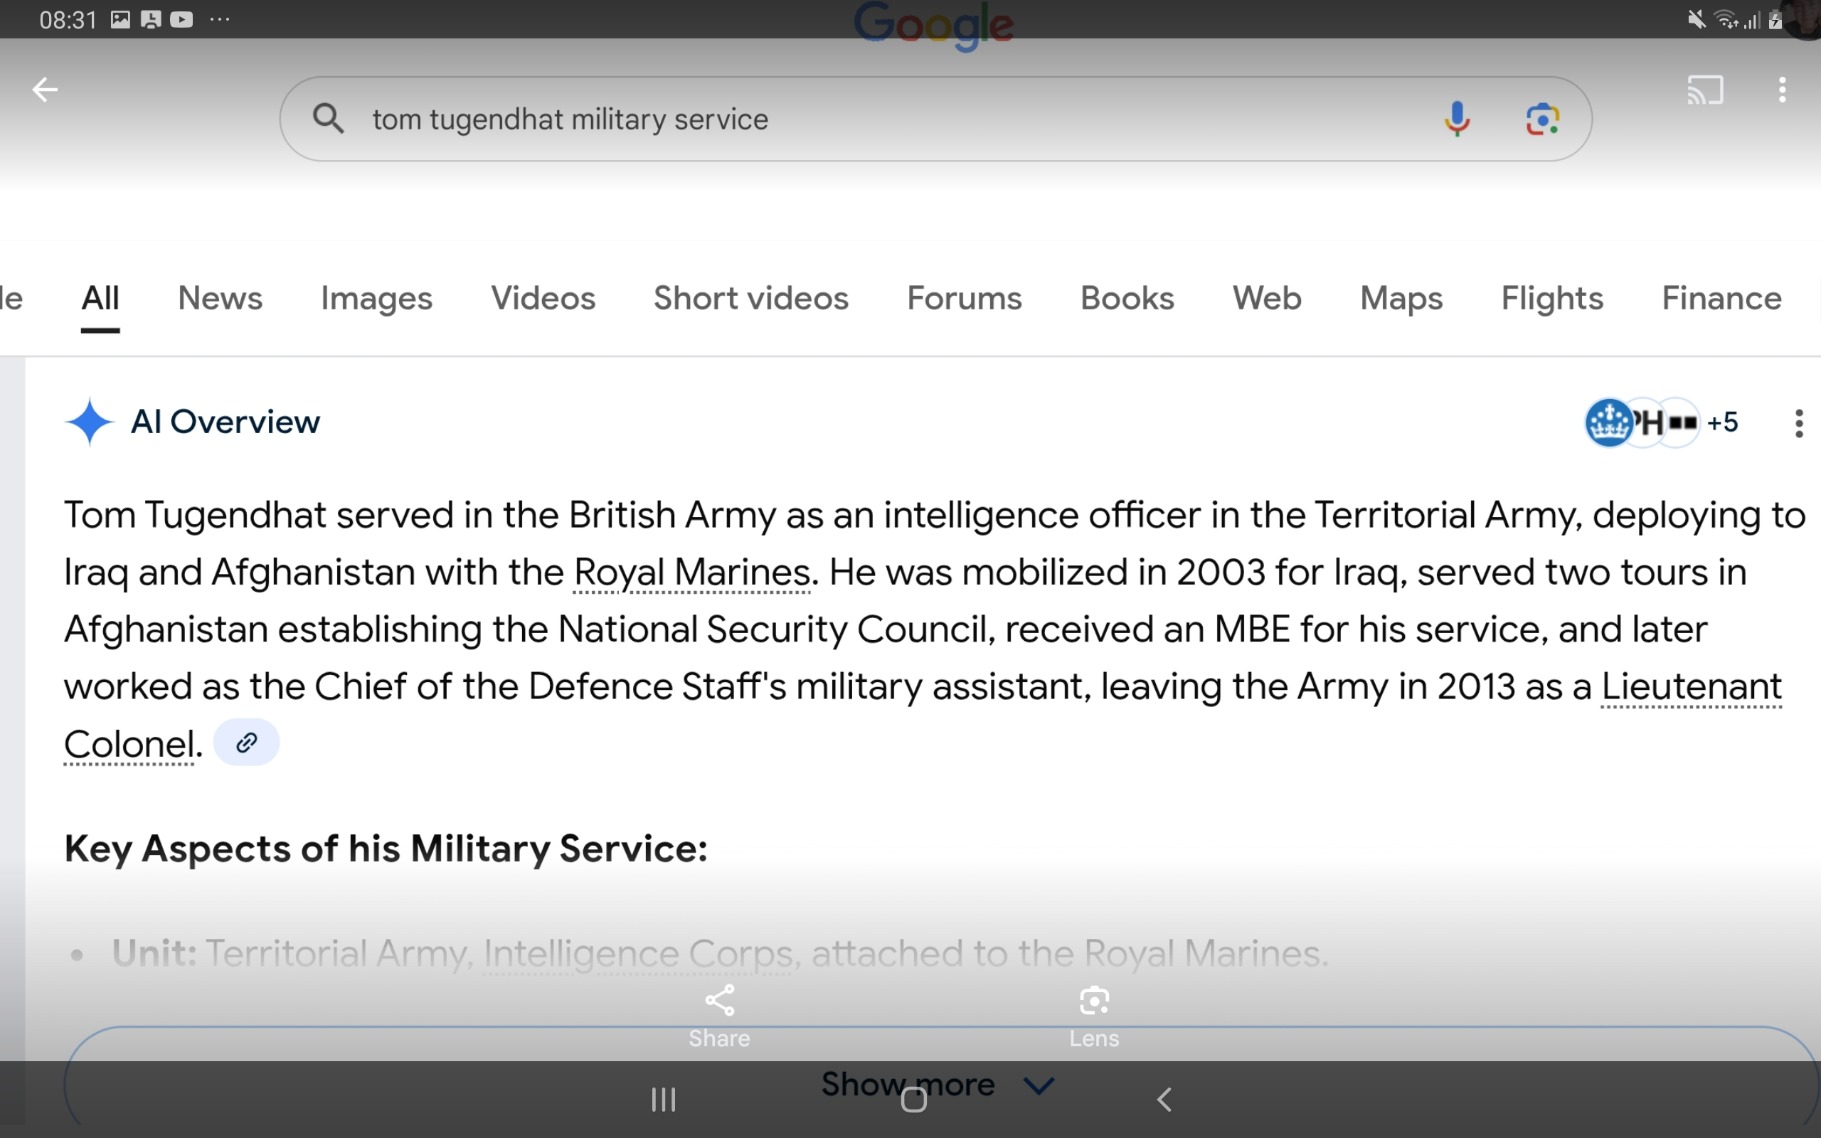Viewport: 1821px width, 1138px height.
Task: Tap the microphone for voice search
Action: tap(1459, 119)
